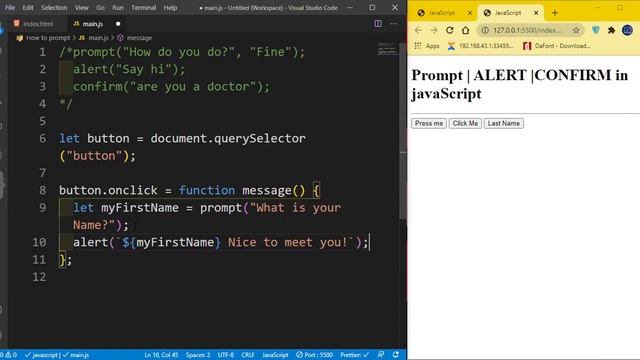Image resolution: width=640 pixels, height=360 pixels.
Task: Open the Apps bookmark shortcut
Action: [x=427, y=46]
